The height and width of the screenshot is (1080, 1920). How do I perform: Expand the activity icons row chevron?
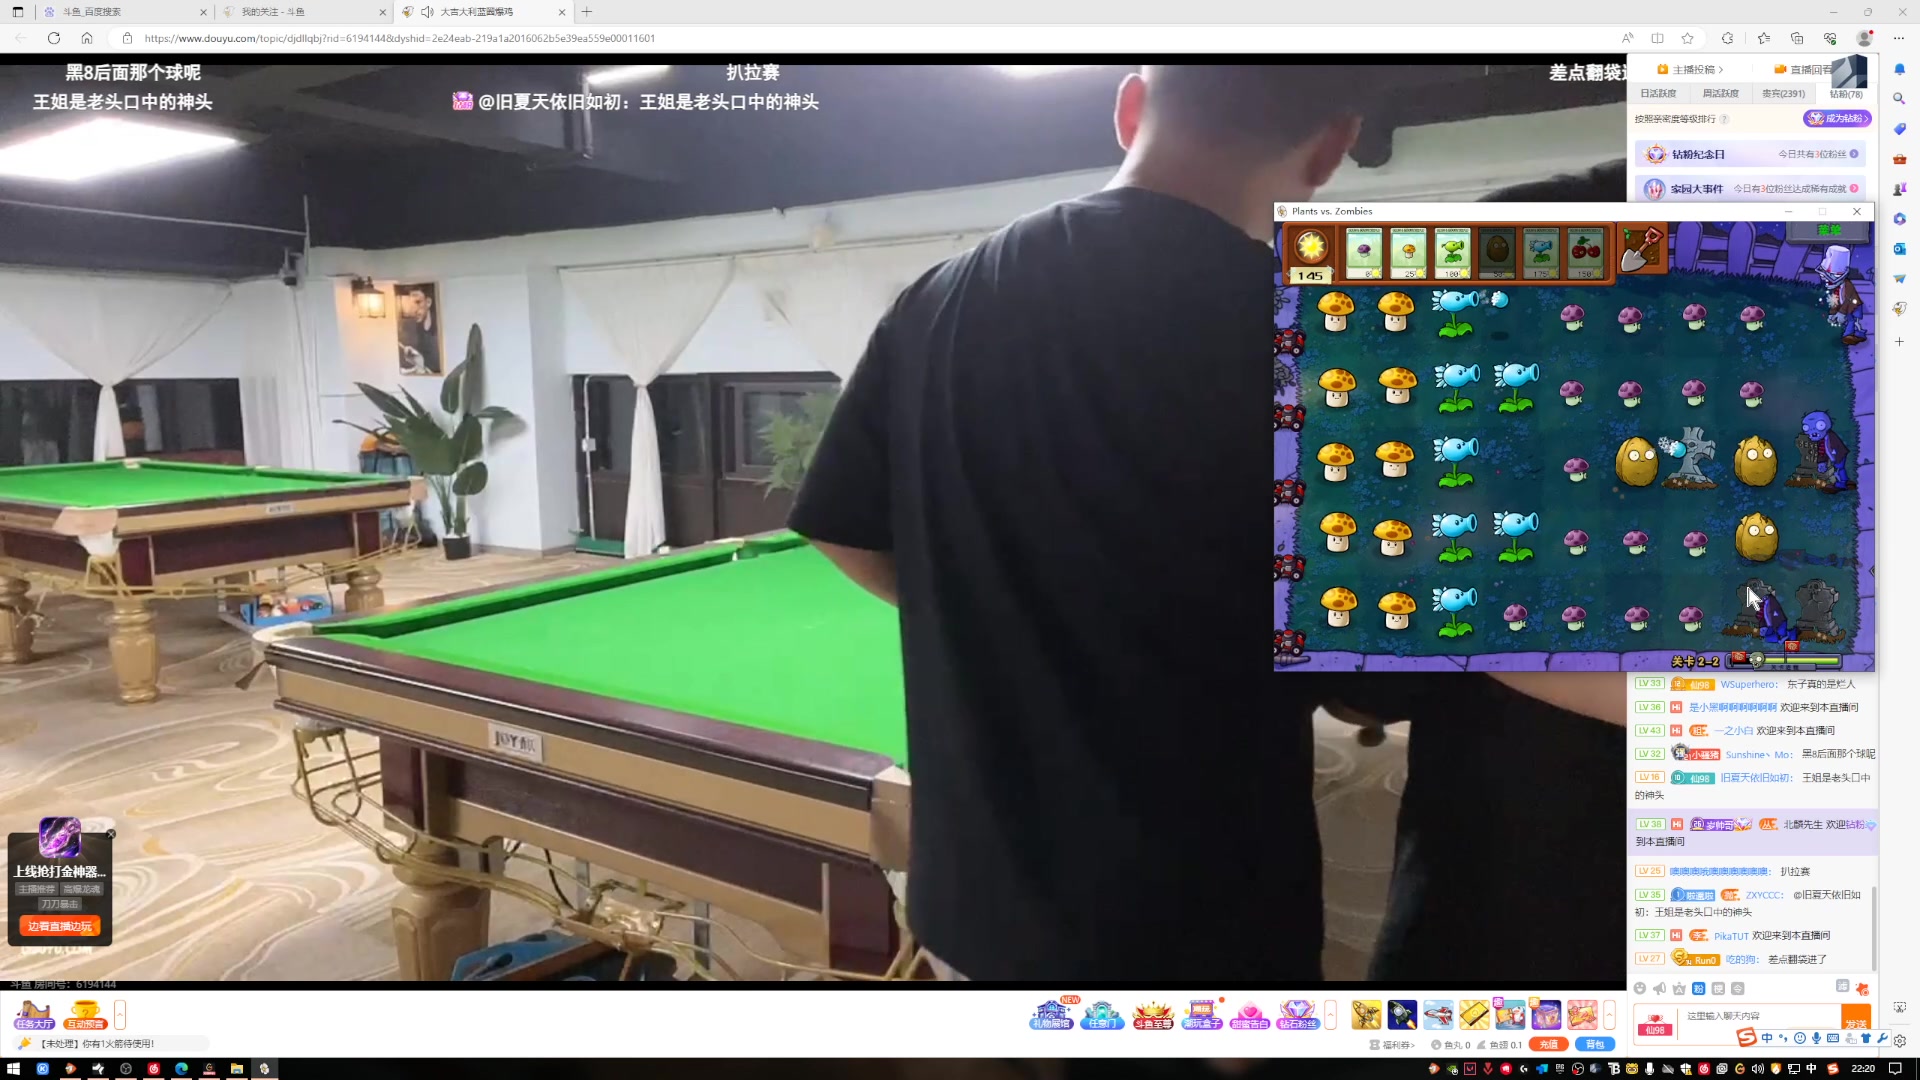click(x=1330, y=1014)
